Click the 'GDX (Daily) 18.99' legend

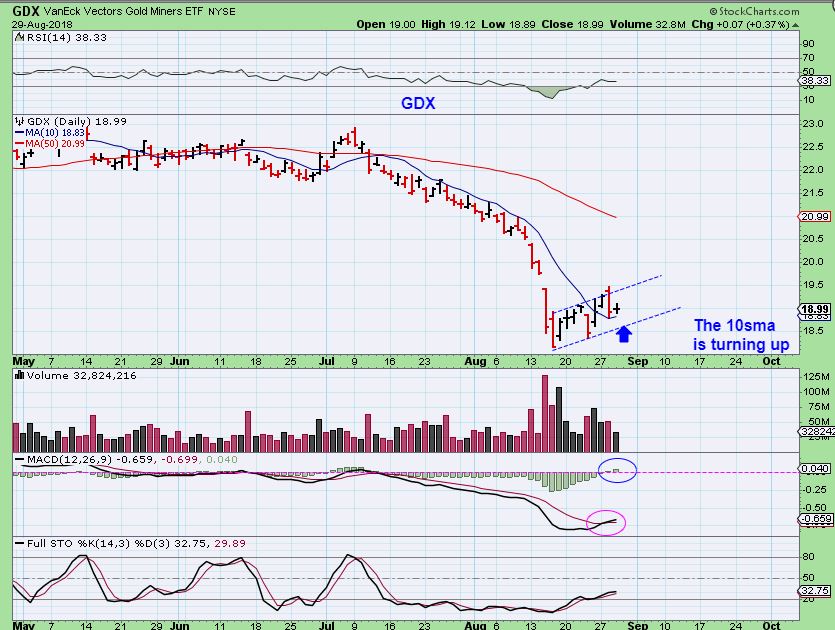(x=77, y=121)
